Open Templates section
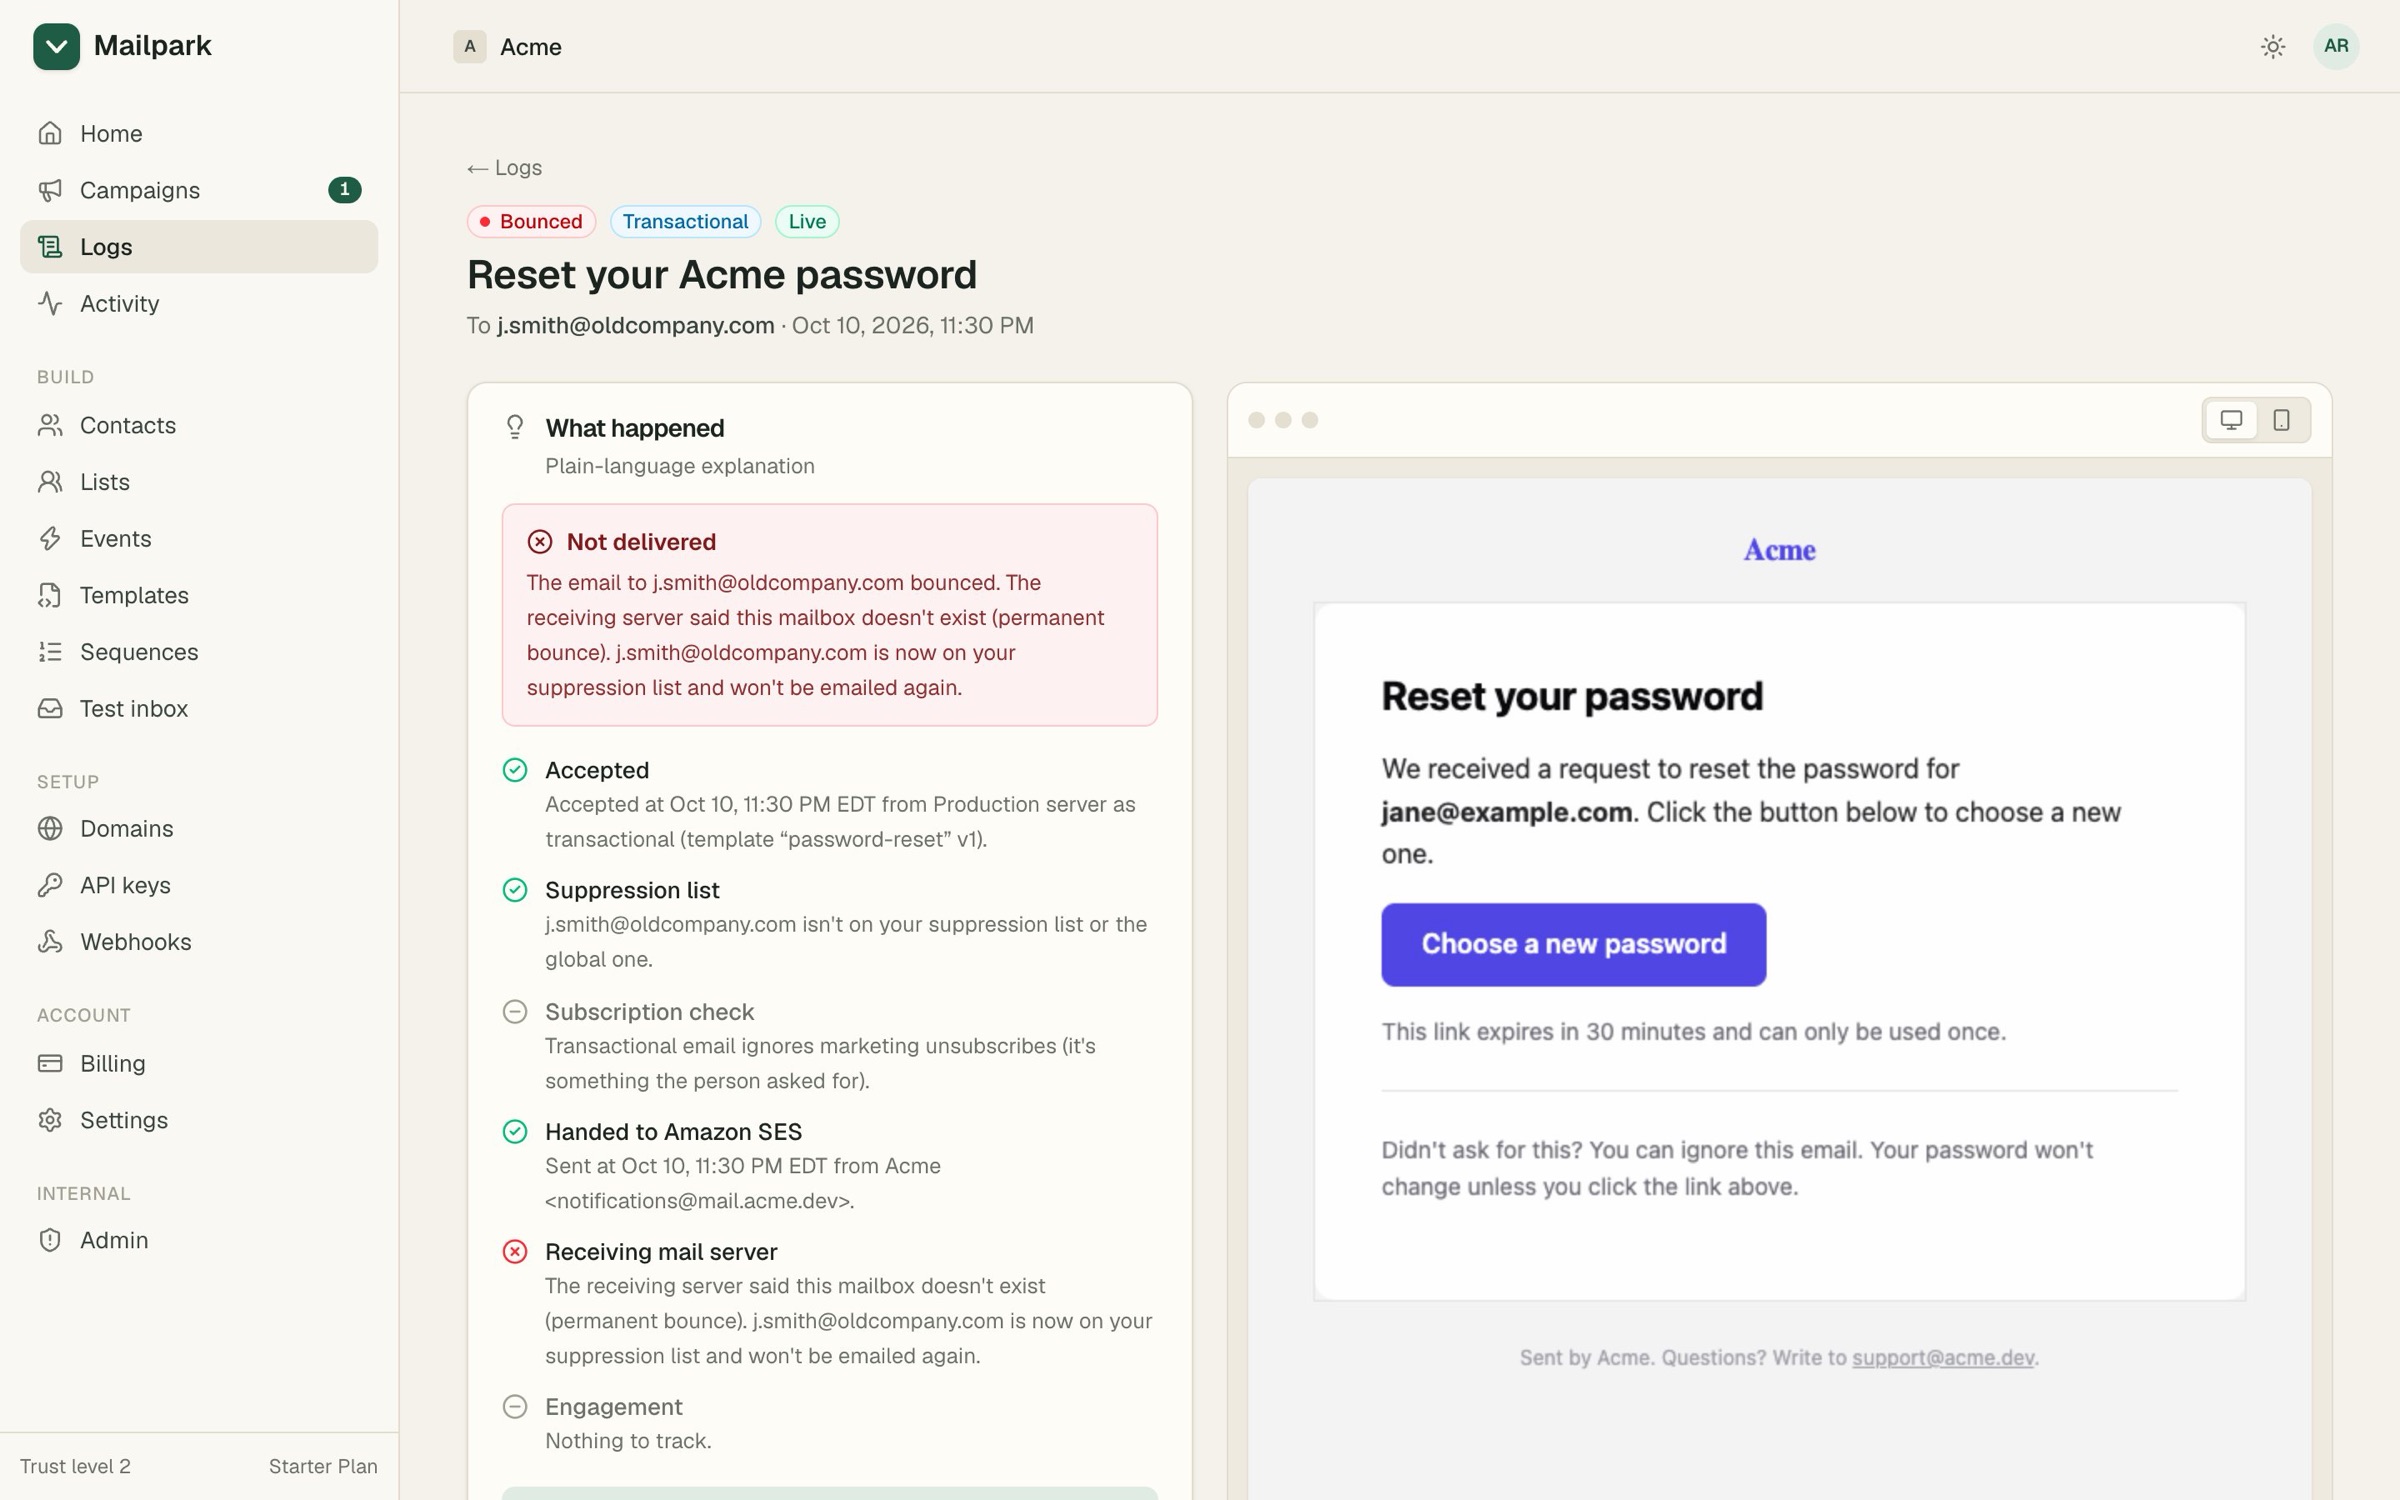 pos(199,595)
